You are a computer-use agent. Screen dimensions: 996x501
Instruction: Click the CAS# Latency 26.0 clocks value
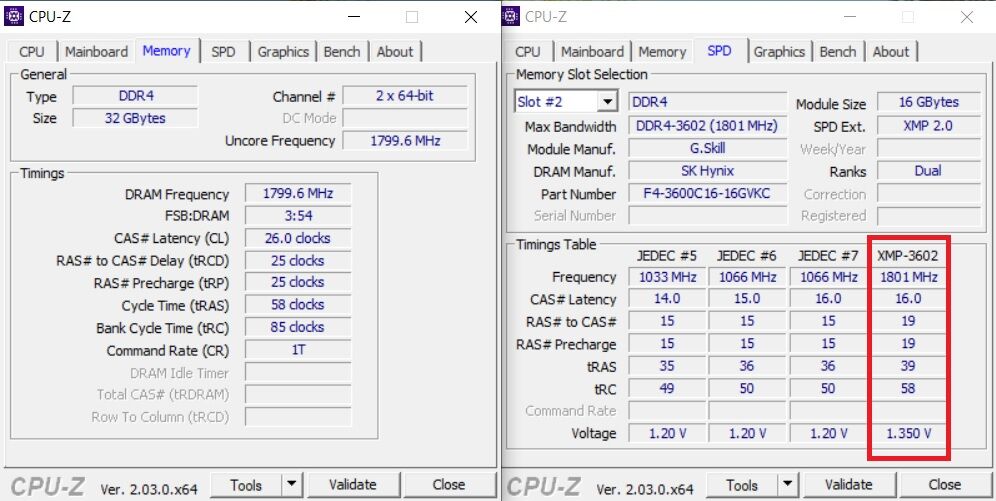click(298, 238)
